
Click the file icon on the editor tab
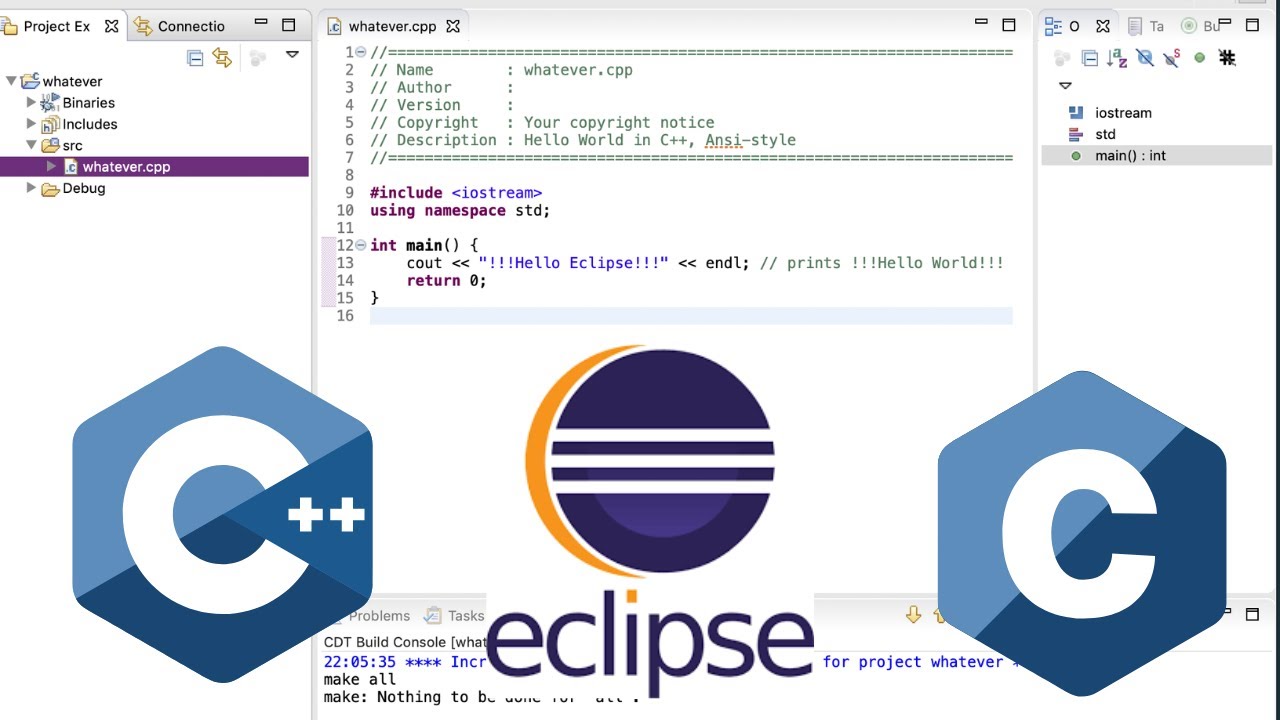(x=334, y=27)
